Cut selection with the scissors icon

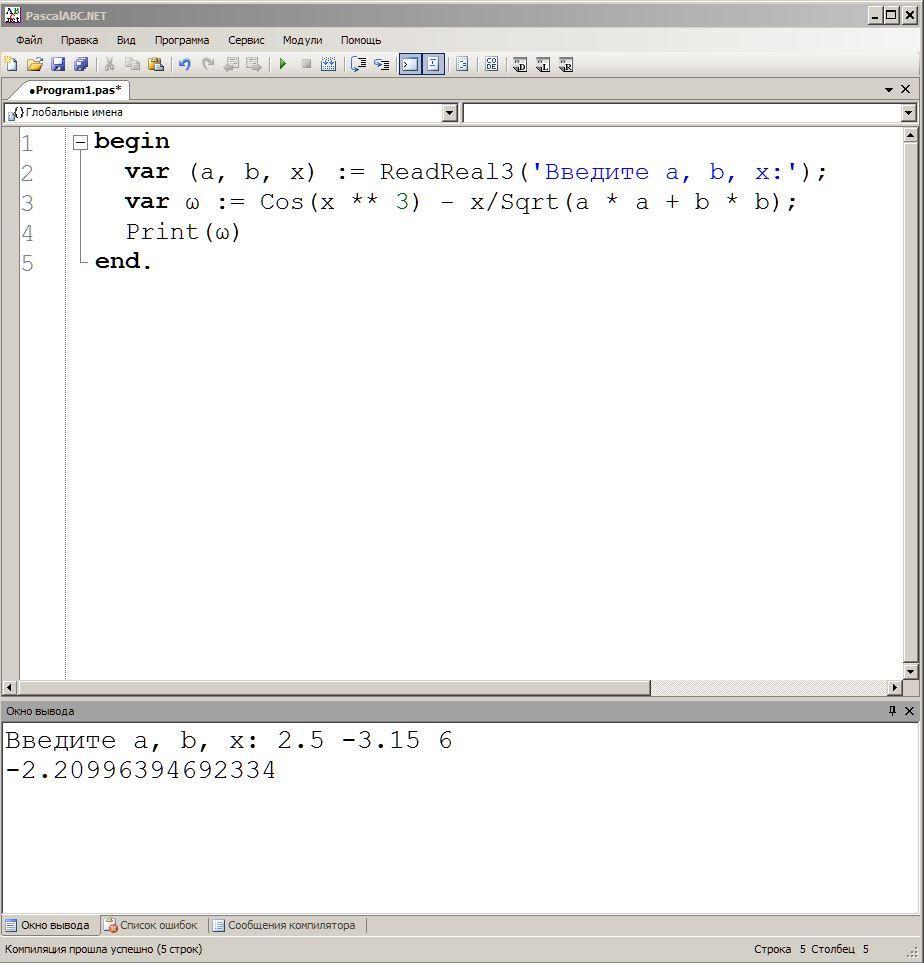[109, 64]
